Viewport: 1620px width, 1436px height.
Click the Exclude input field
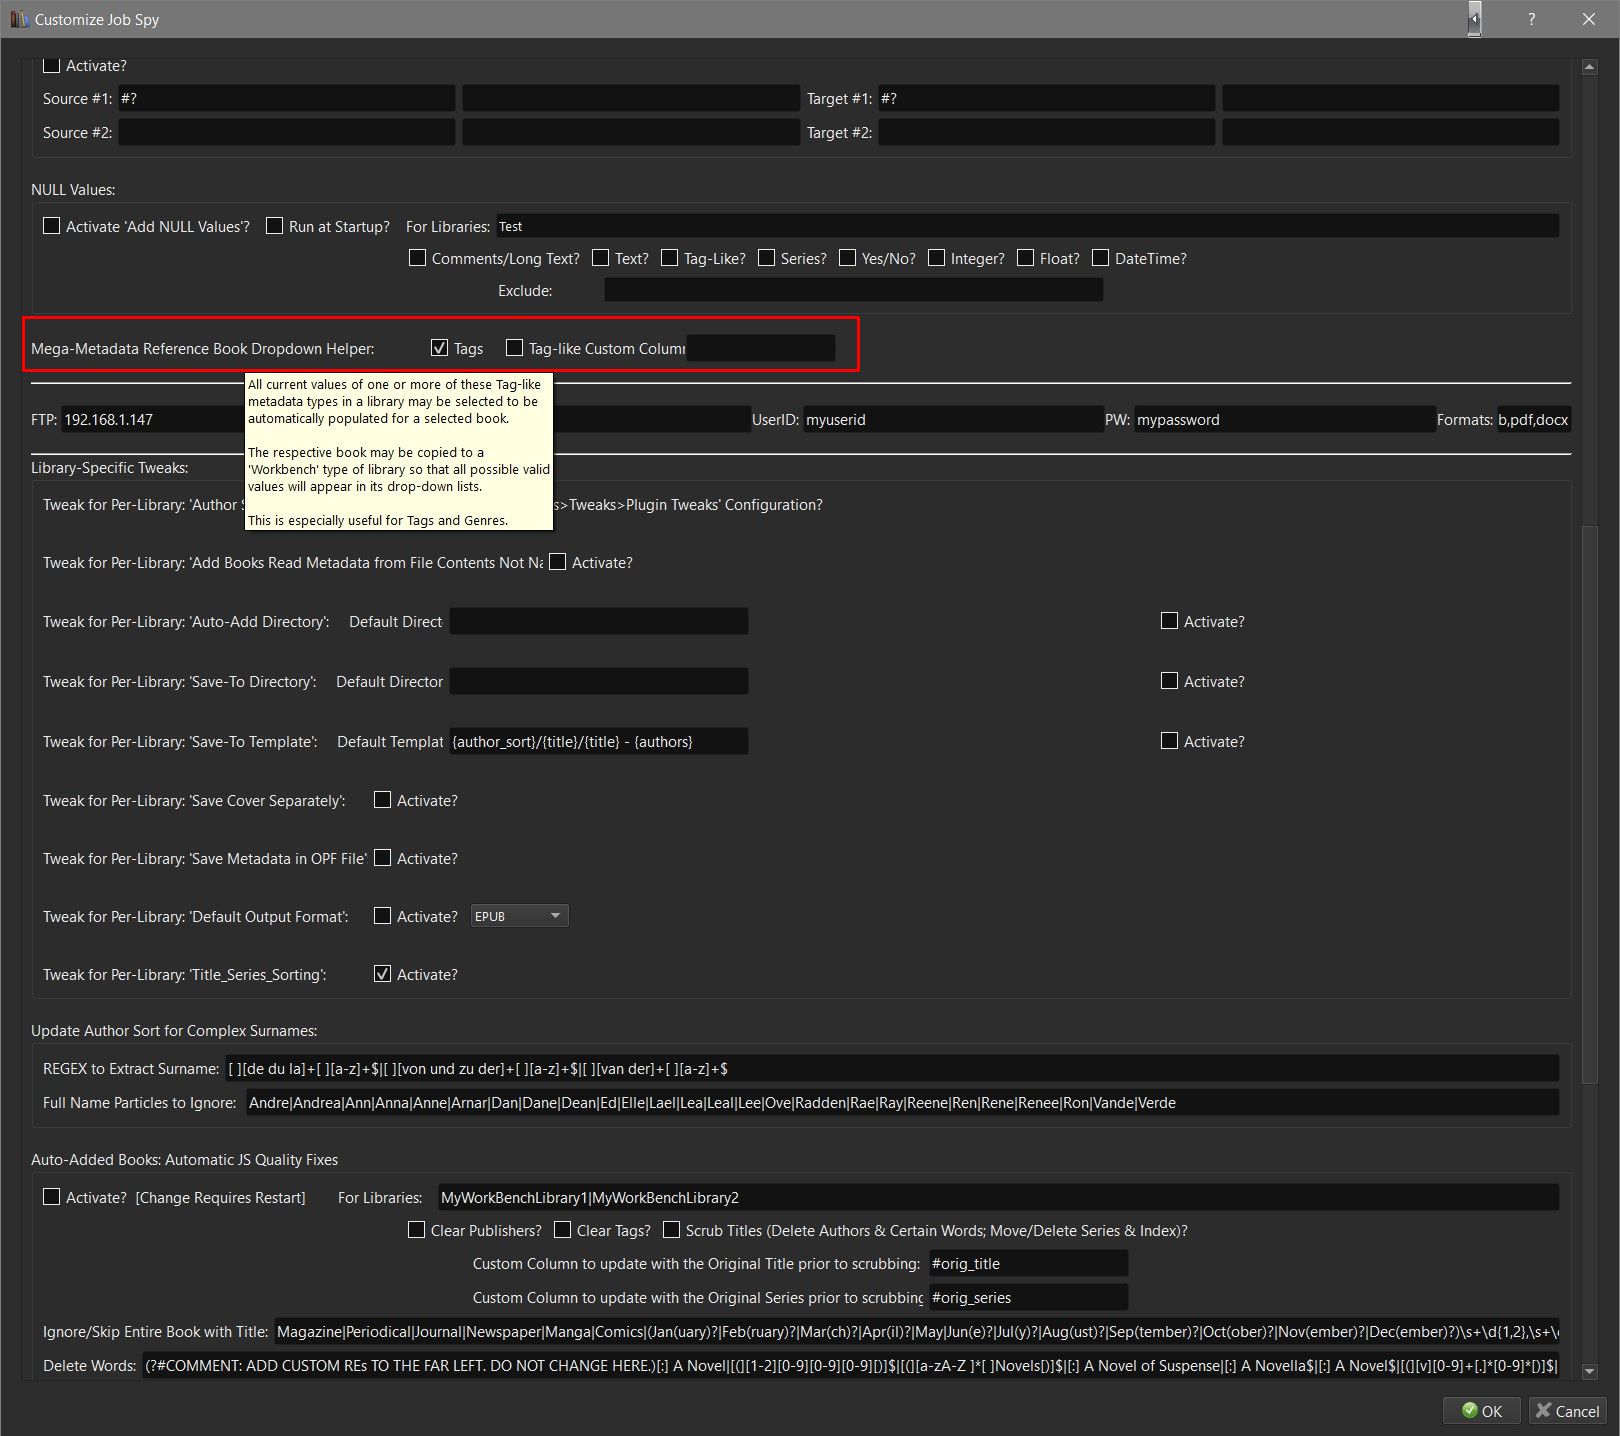[x=854, y=290]
